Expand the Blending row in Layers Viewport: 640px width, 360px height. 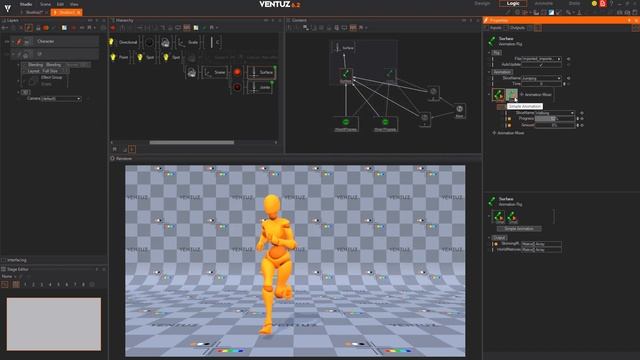tap(18, 65)
